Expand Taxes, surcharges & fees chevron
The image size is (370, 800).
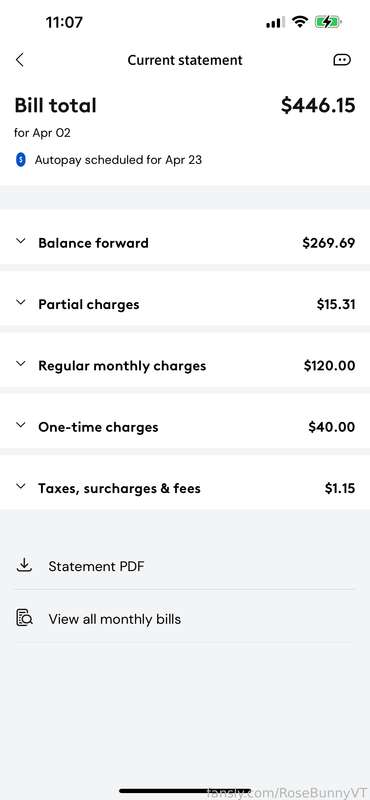[x=20, y=486]
